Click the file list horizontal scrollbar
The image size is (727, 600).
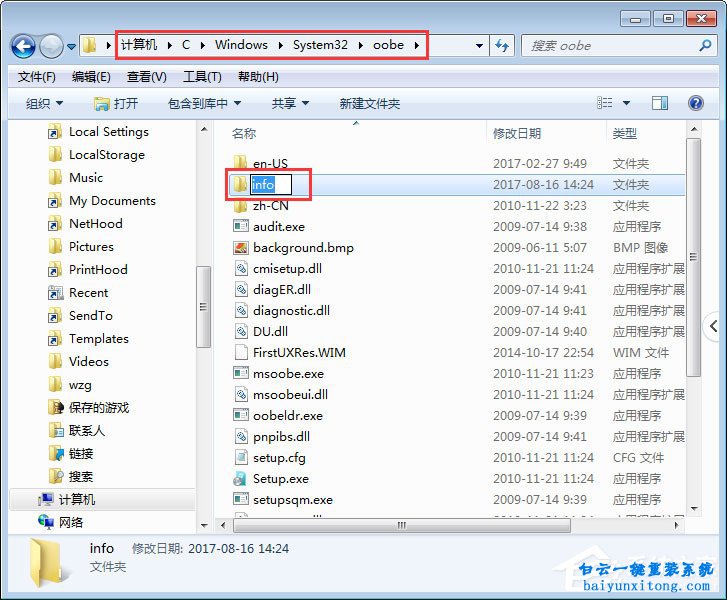(402, 525)
